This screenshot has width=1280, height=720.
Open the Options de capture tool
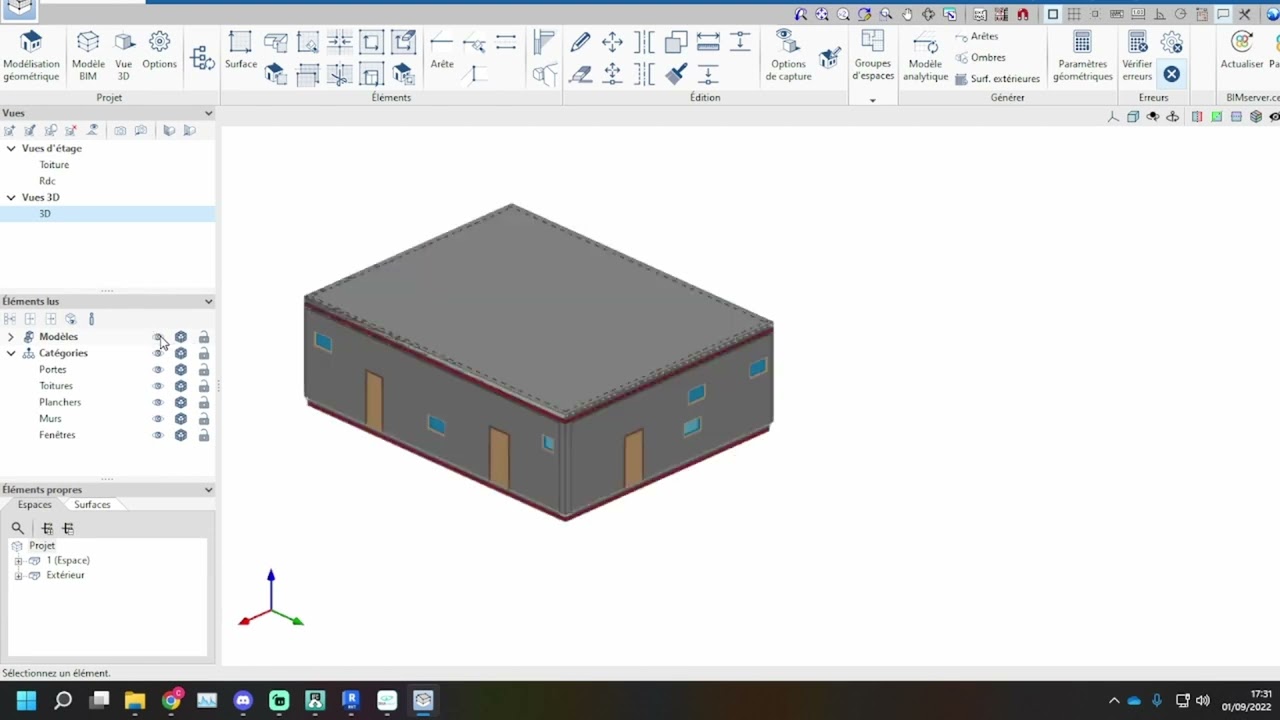(787, 55)
